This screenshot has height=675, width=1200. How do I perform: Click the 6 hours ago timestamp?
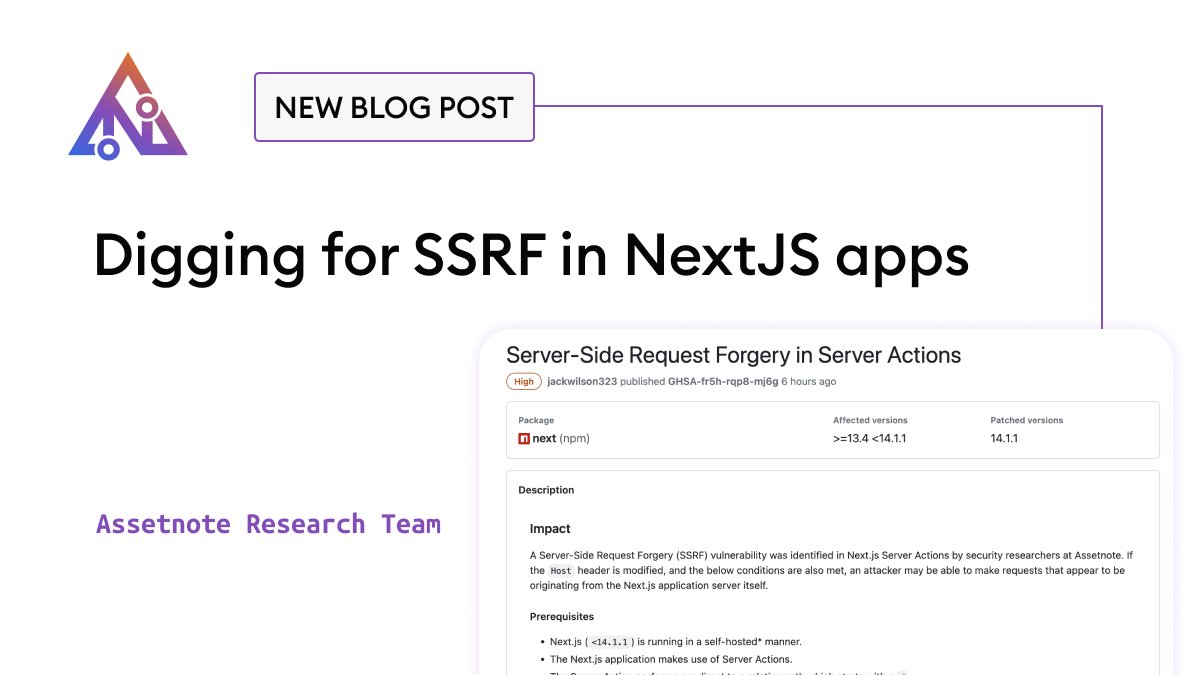(x=809, y=382)
